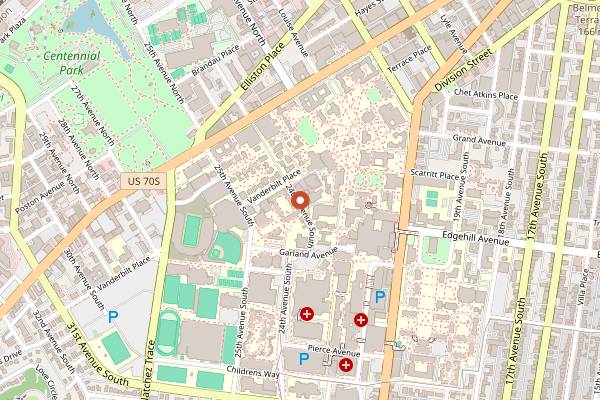Image resolution: width=600 pixels, height=400 pixels.
Task: Select the 27th Avenue North label
Action: click(x=93, y=115)
